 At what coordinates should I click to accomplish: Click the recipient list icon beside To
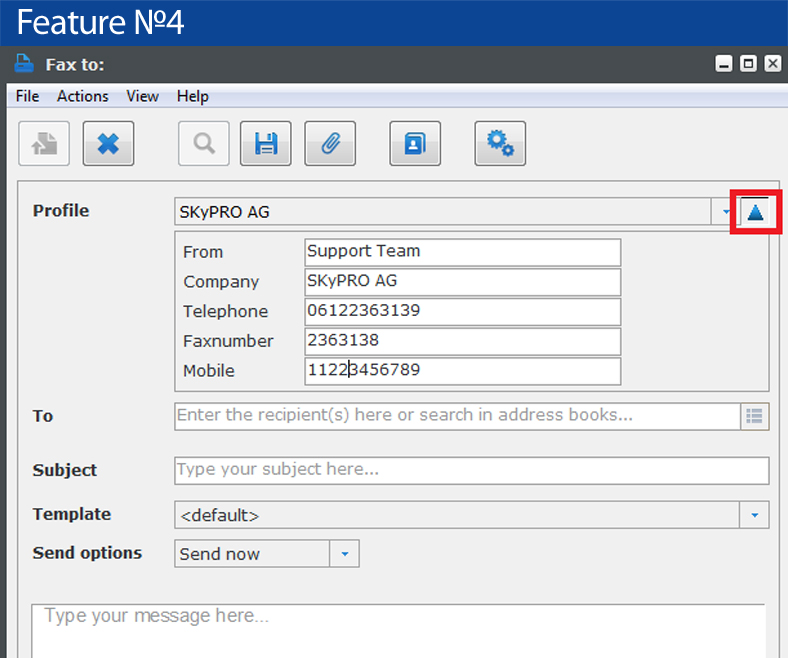pos(754,416)
